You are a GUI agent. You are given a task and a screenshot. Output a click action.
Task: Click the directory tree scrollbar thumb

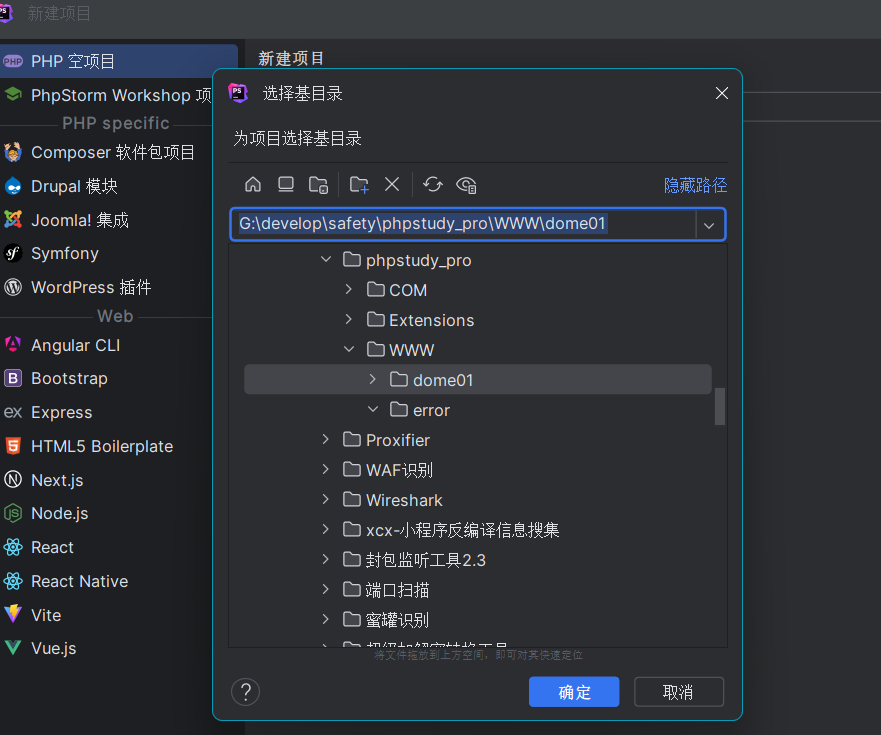pos(719,406)
